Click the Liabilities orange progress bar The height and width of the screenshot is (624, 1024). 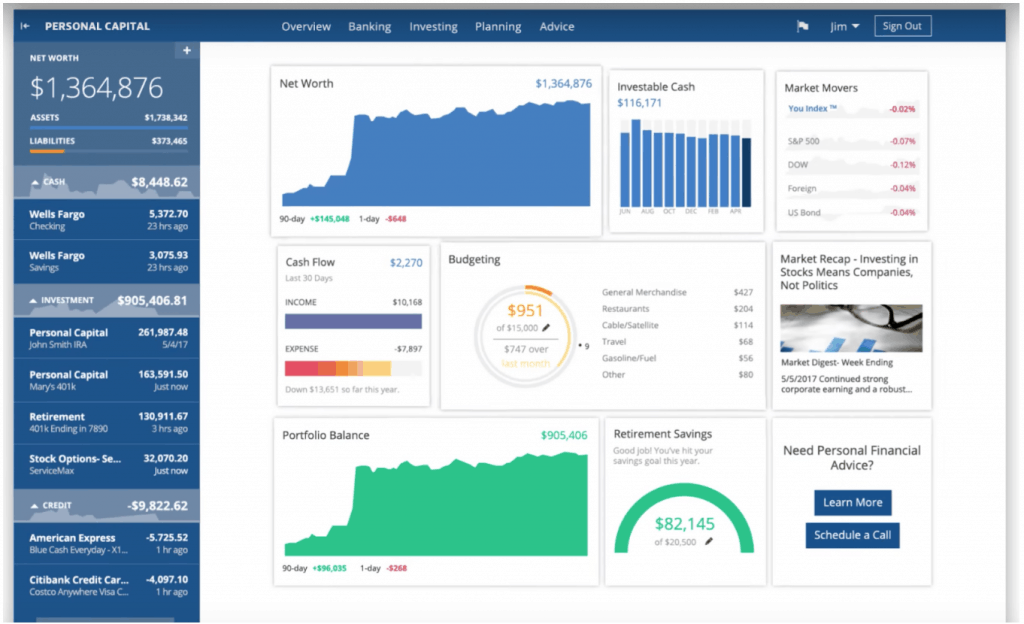tap(46, 151)
